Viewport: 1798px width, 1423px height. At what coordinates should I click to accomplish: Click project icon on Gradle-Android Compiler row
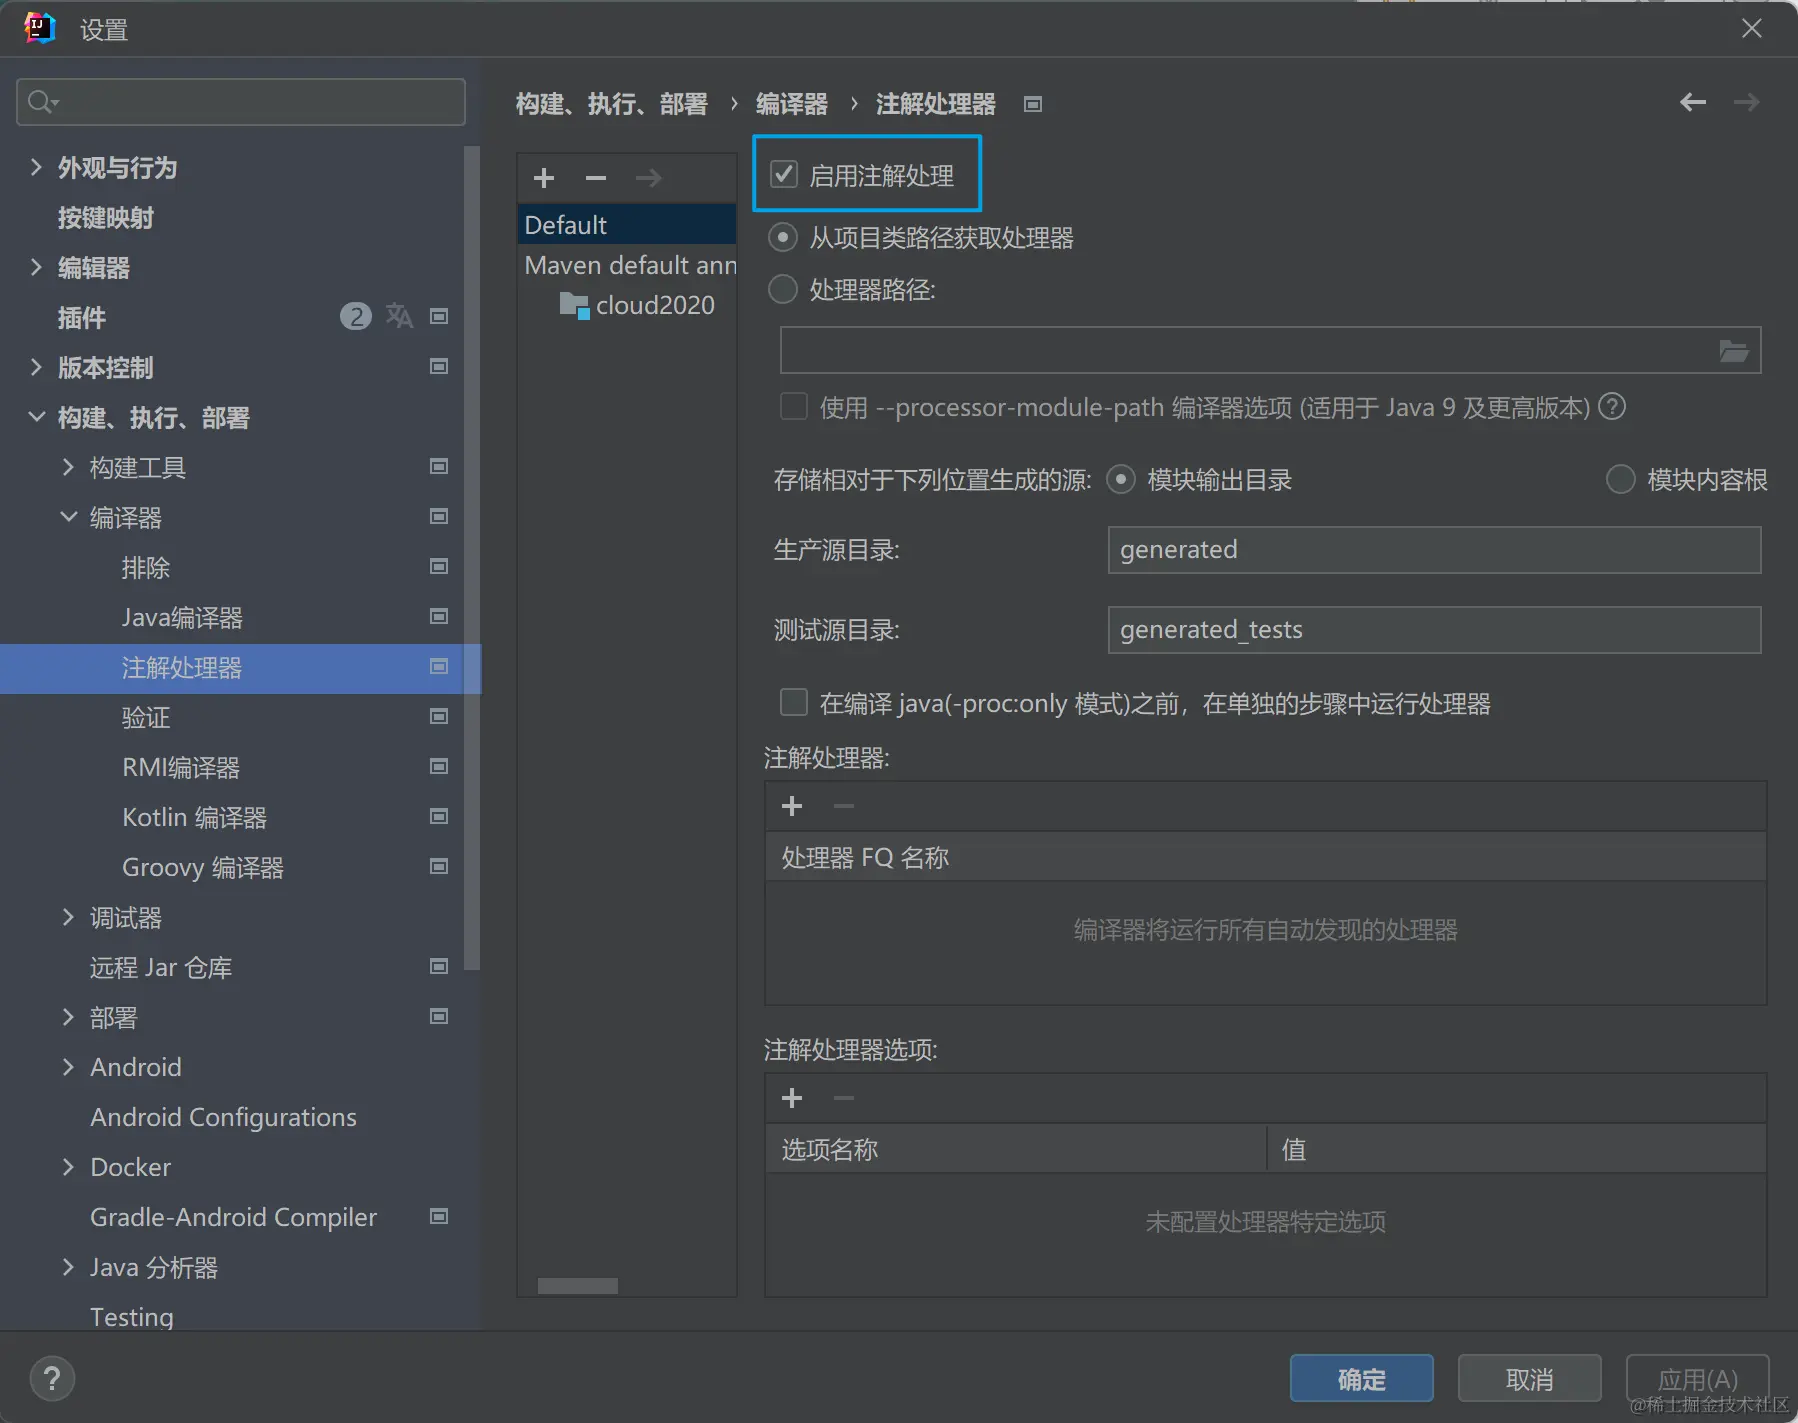pos(438,1217)
